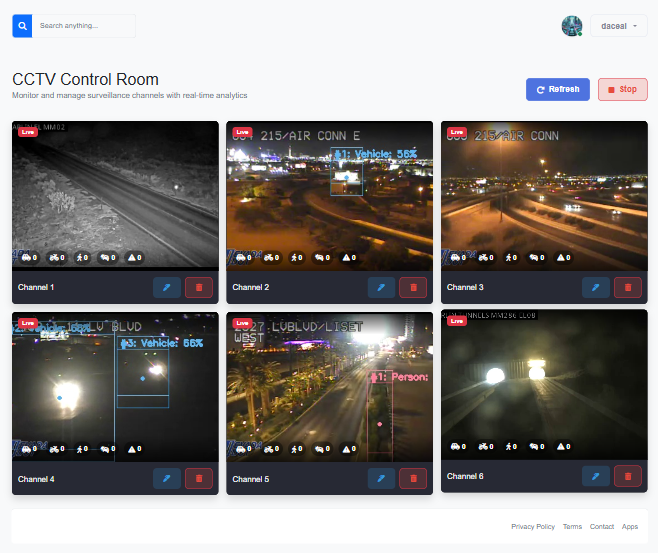Delete Channel 2 using the trash icon
The width and height of the screenshot is (658, 553).
tap(413, 287)
